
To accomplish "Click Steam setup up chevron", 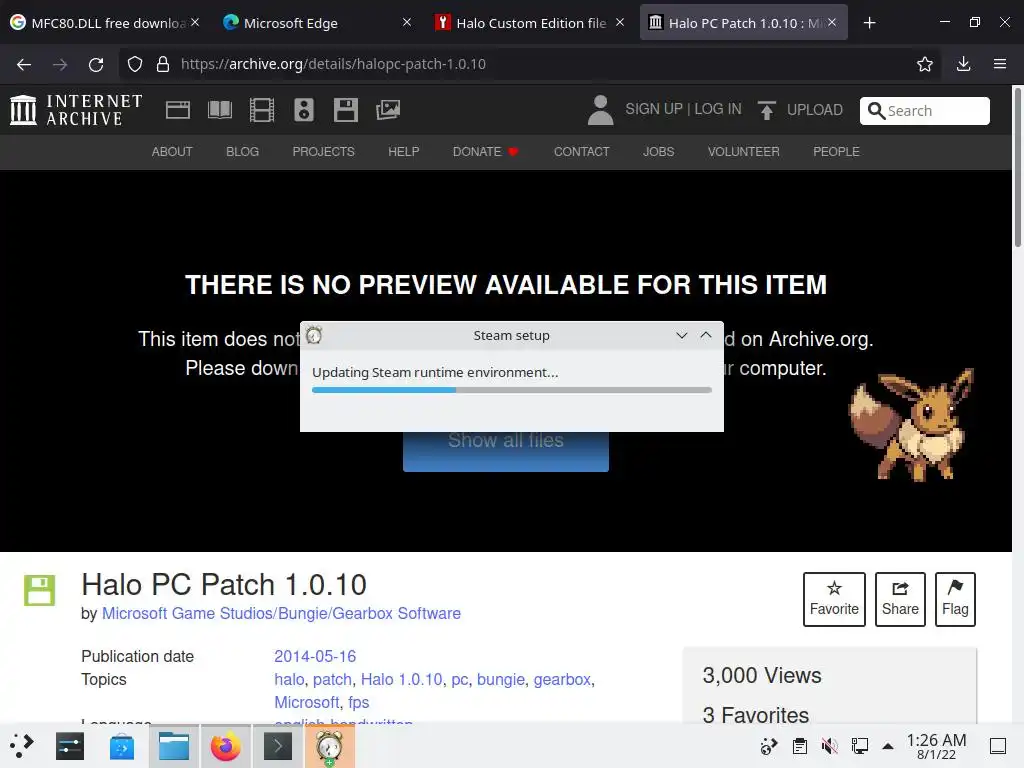I will coord(706,335).
